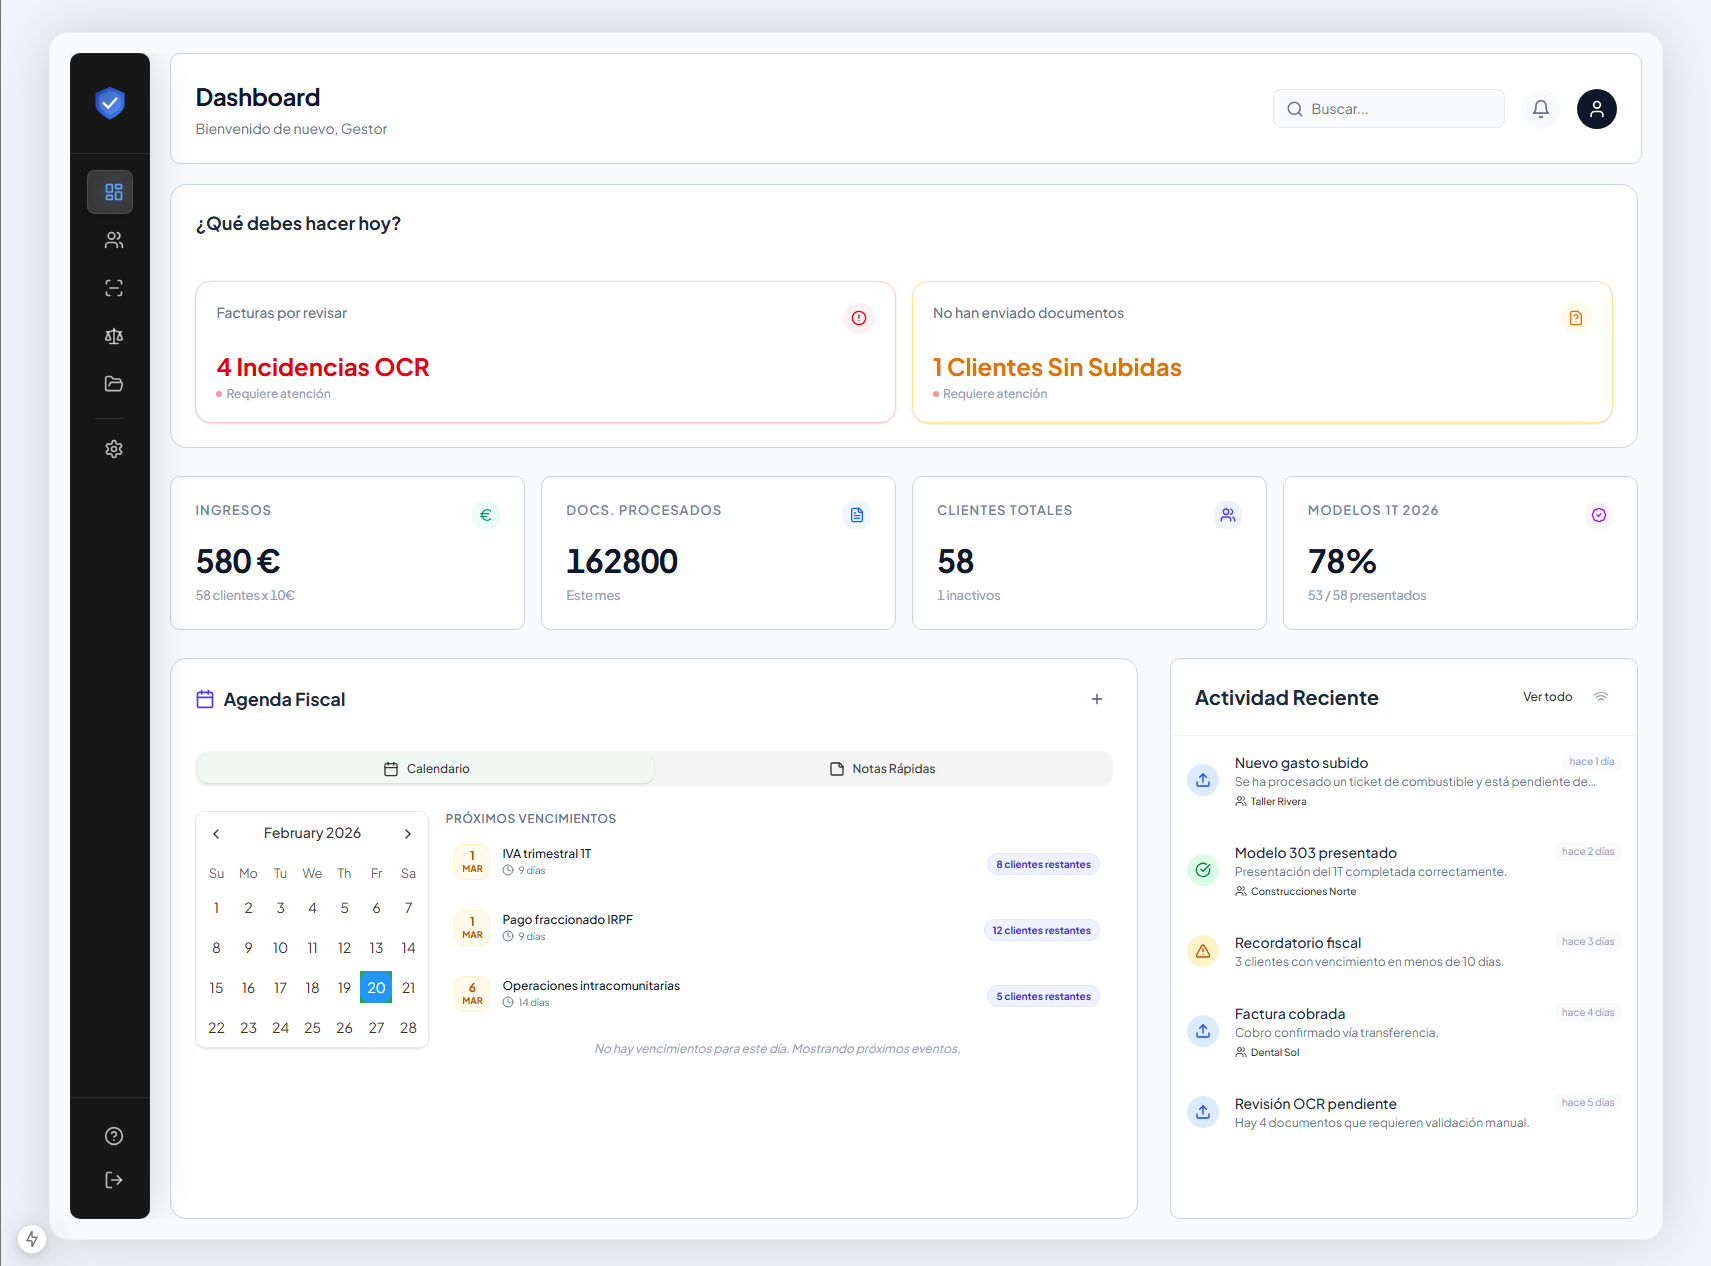Screen dimensions: 1711x1266
Task: Click the 12 clientes restantes badge
Action: (x=1041, y=931)
